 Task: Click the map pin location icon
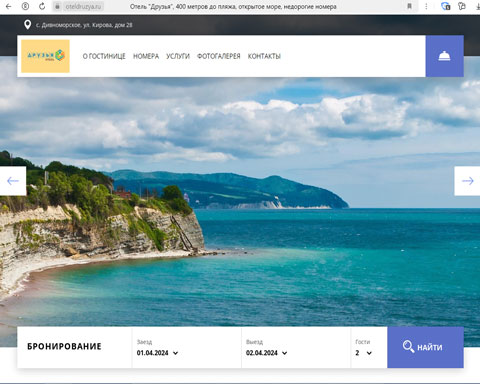point(28,24)
